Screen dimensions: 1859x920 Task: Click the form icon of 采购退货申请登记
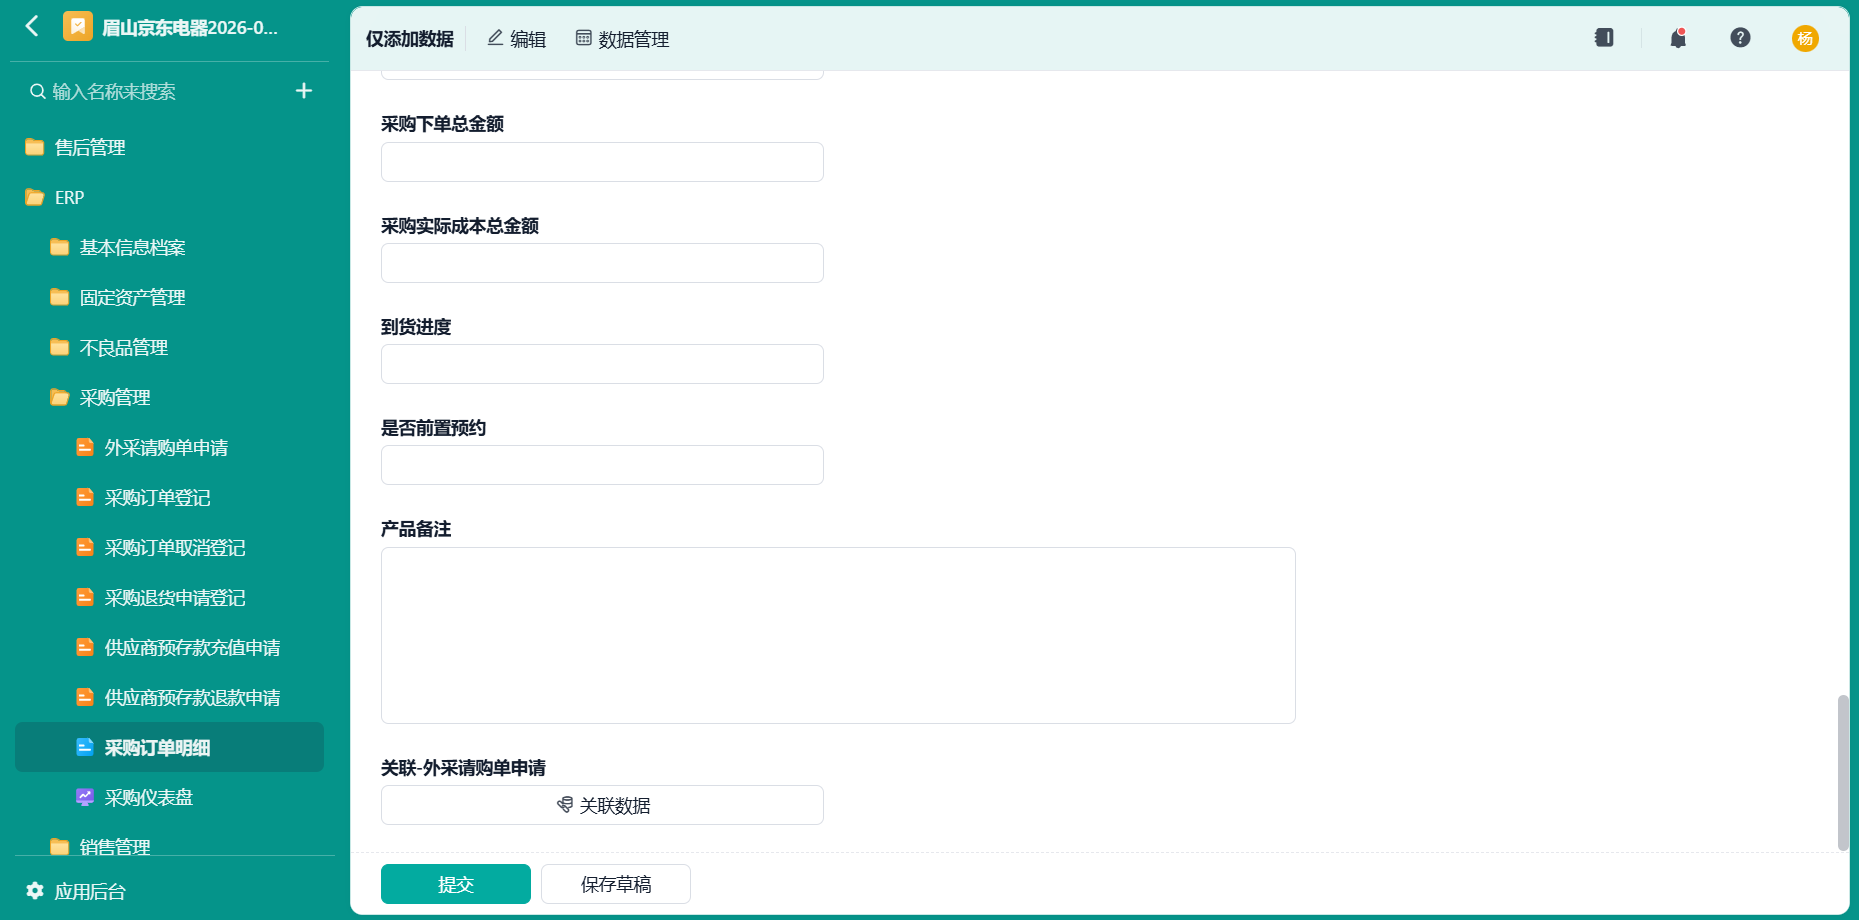[85, 597]
